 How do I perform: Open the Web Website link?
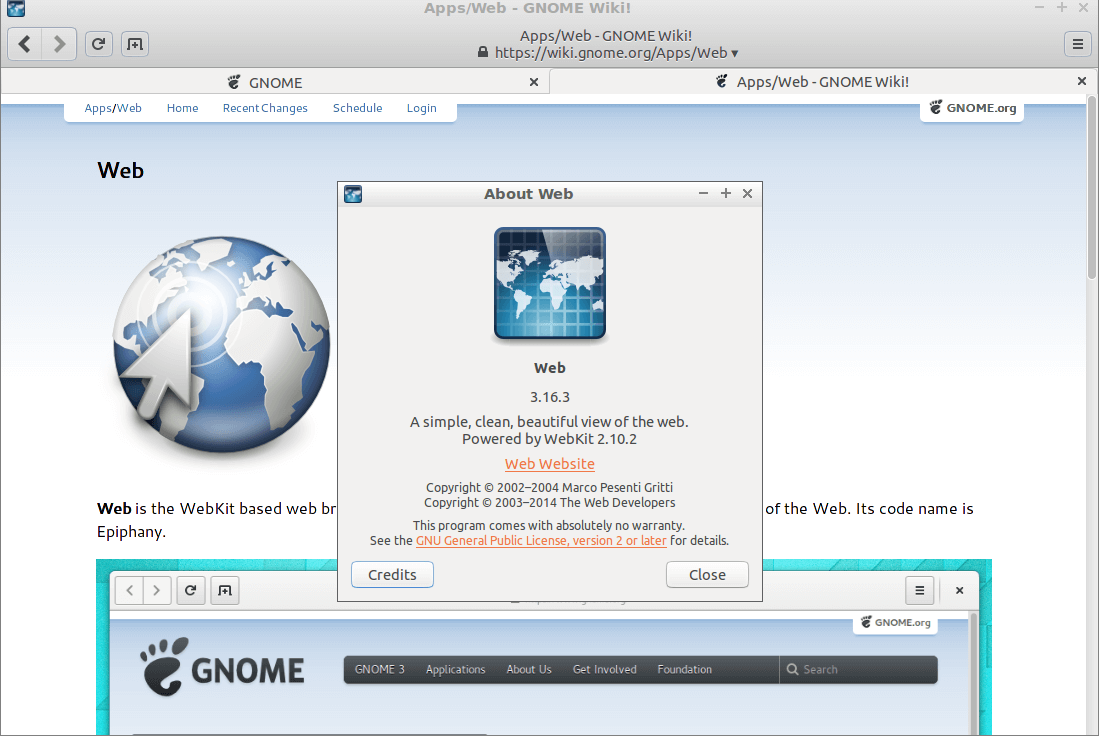550,464
